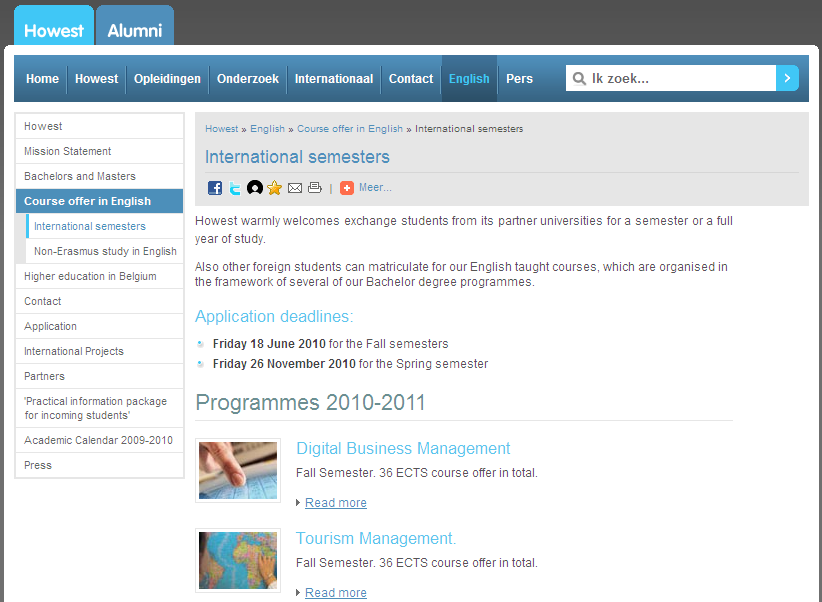Open International Projects sidebar item
Screen dimensions: 822x602
(100, 351)
